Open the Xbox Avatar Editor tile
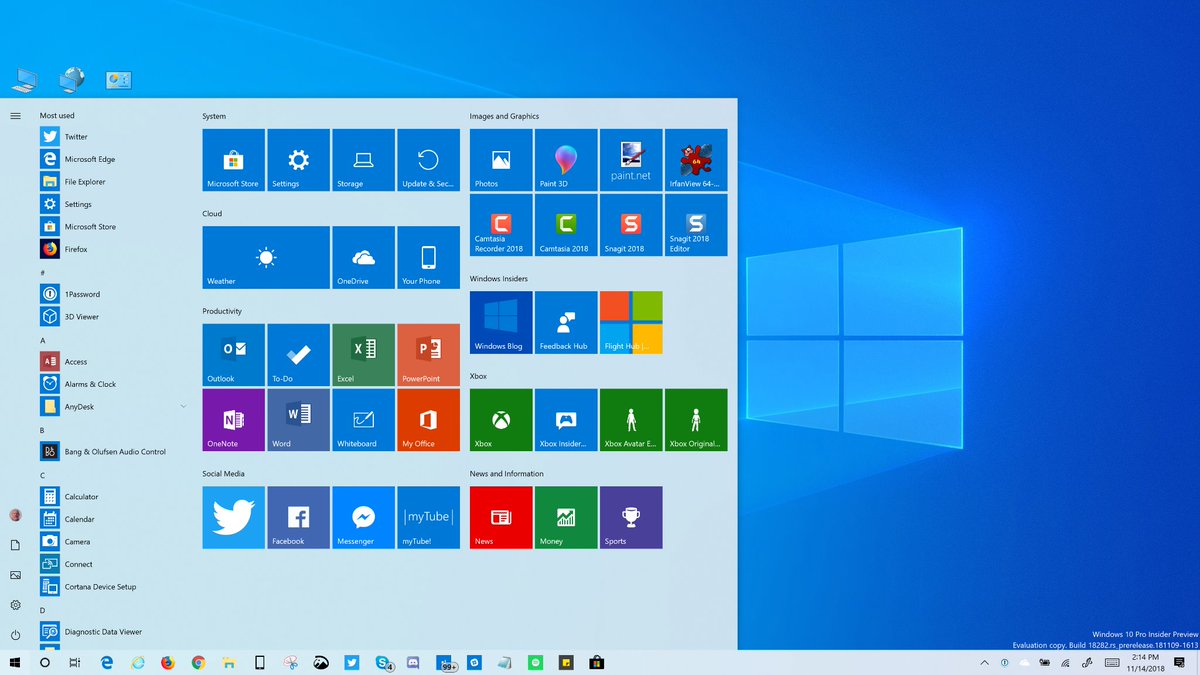 point(631,420)
